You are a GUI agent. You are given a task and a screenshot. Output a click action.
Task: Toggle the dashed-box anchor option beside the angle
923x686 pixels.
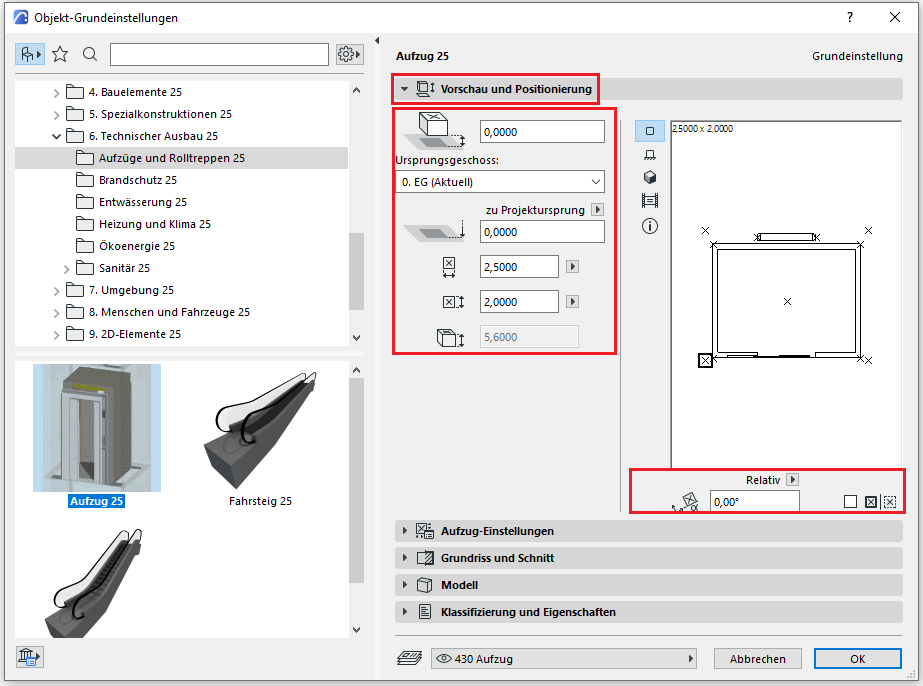coord(890,502)
